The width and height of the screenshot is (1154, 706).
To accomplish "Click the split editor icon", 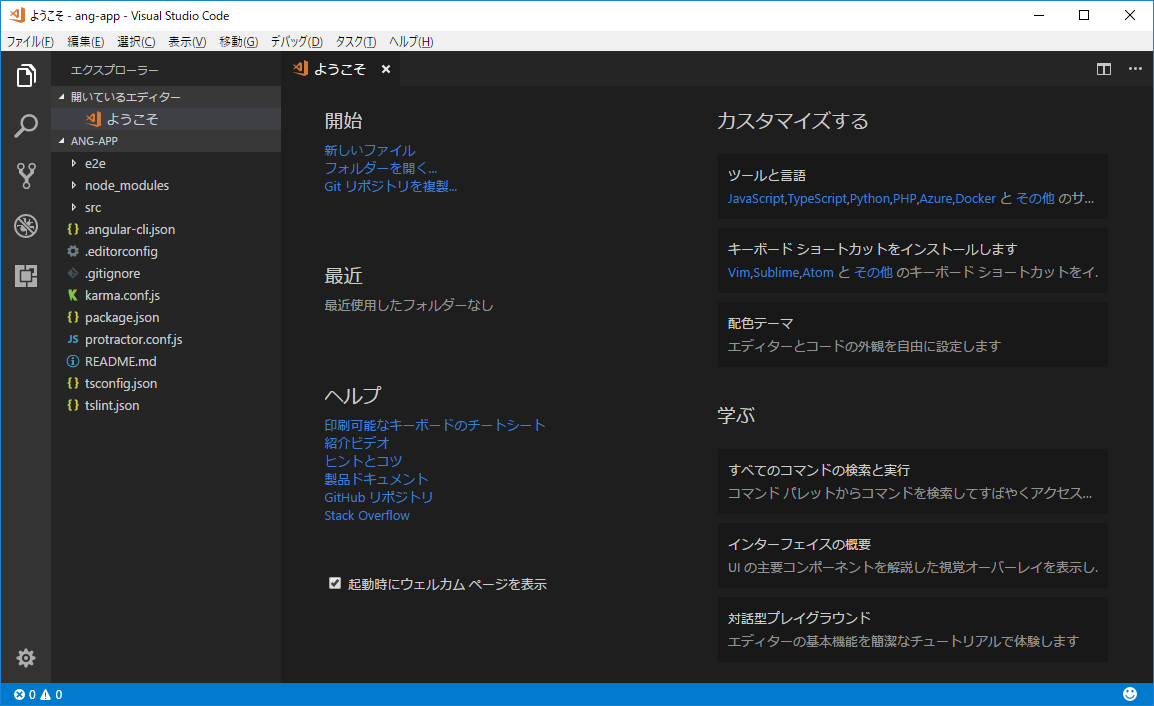I will pos(1104,69).
